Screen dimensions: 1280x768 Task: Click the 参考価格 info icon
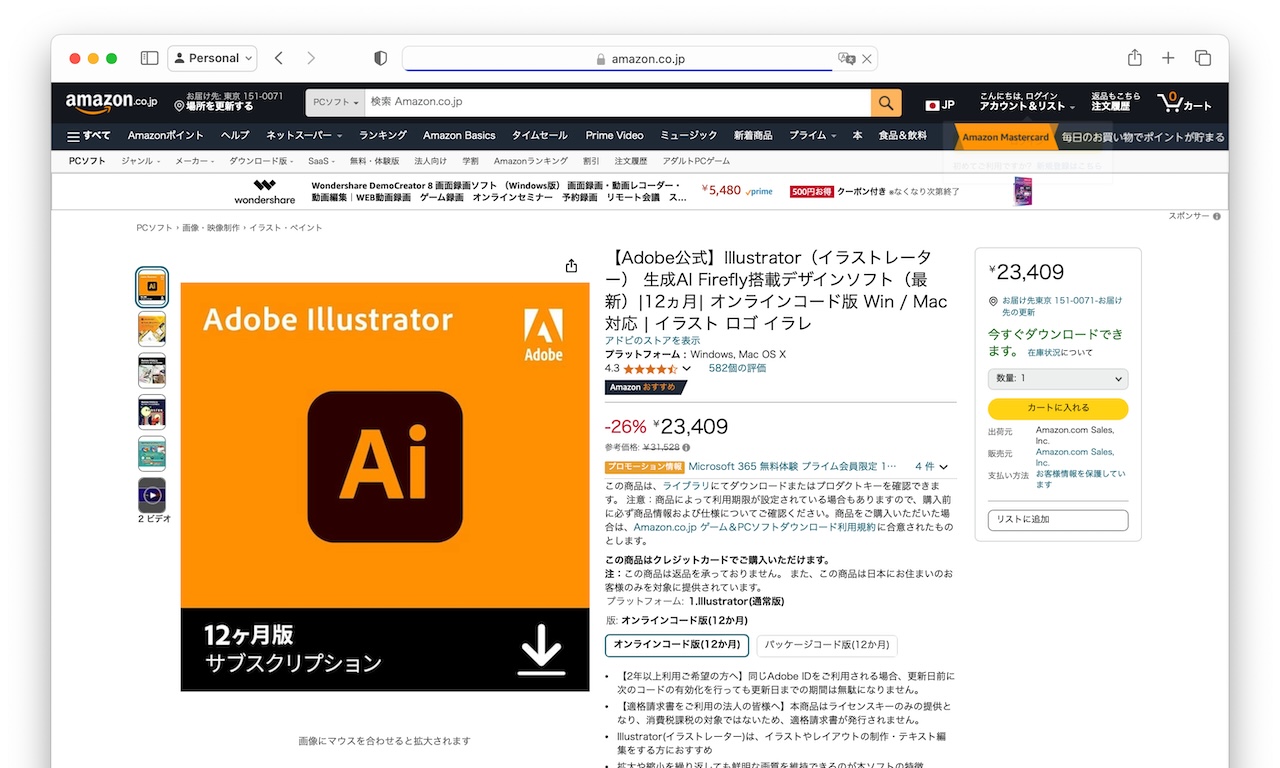(686, 447)
